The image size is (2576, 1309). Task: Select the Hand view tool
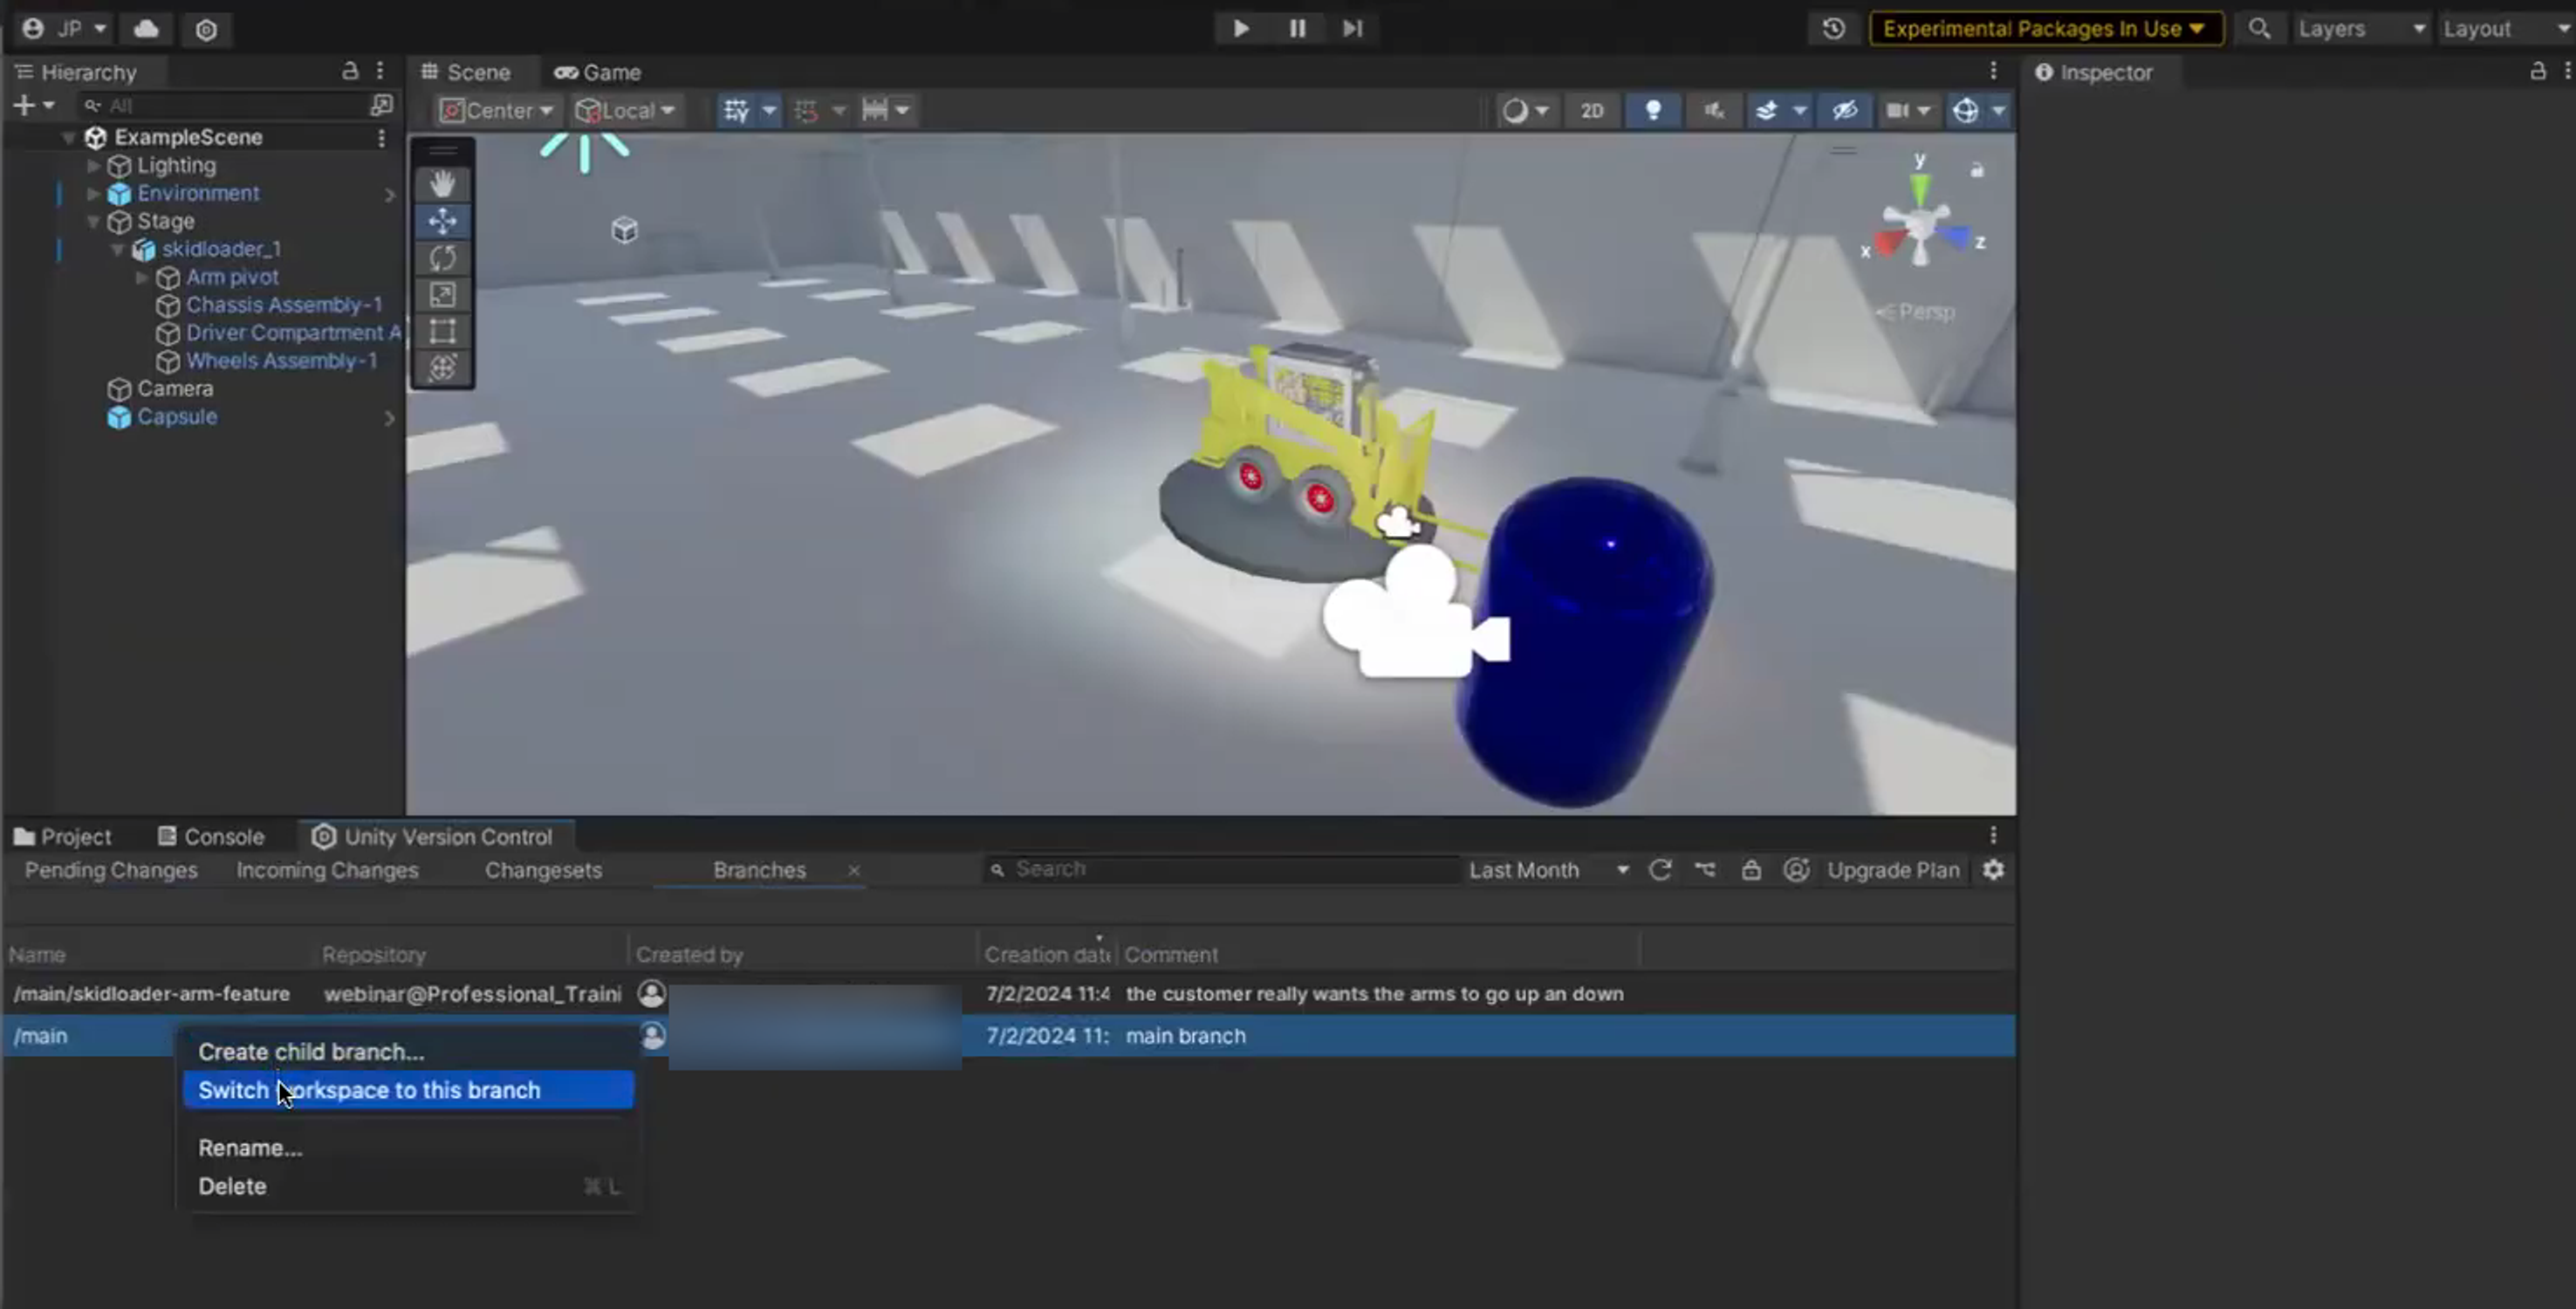point(442,184)
